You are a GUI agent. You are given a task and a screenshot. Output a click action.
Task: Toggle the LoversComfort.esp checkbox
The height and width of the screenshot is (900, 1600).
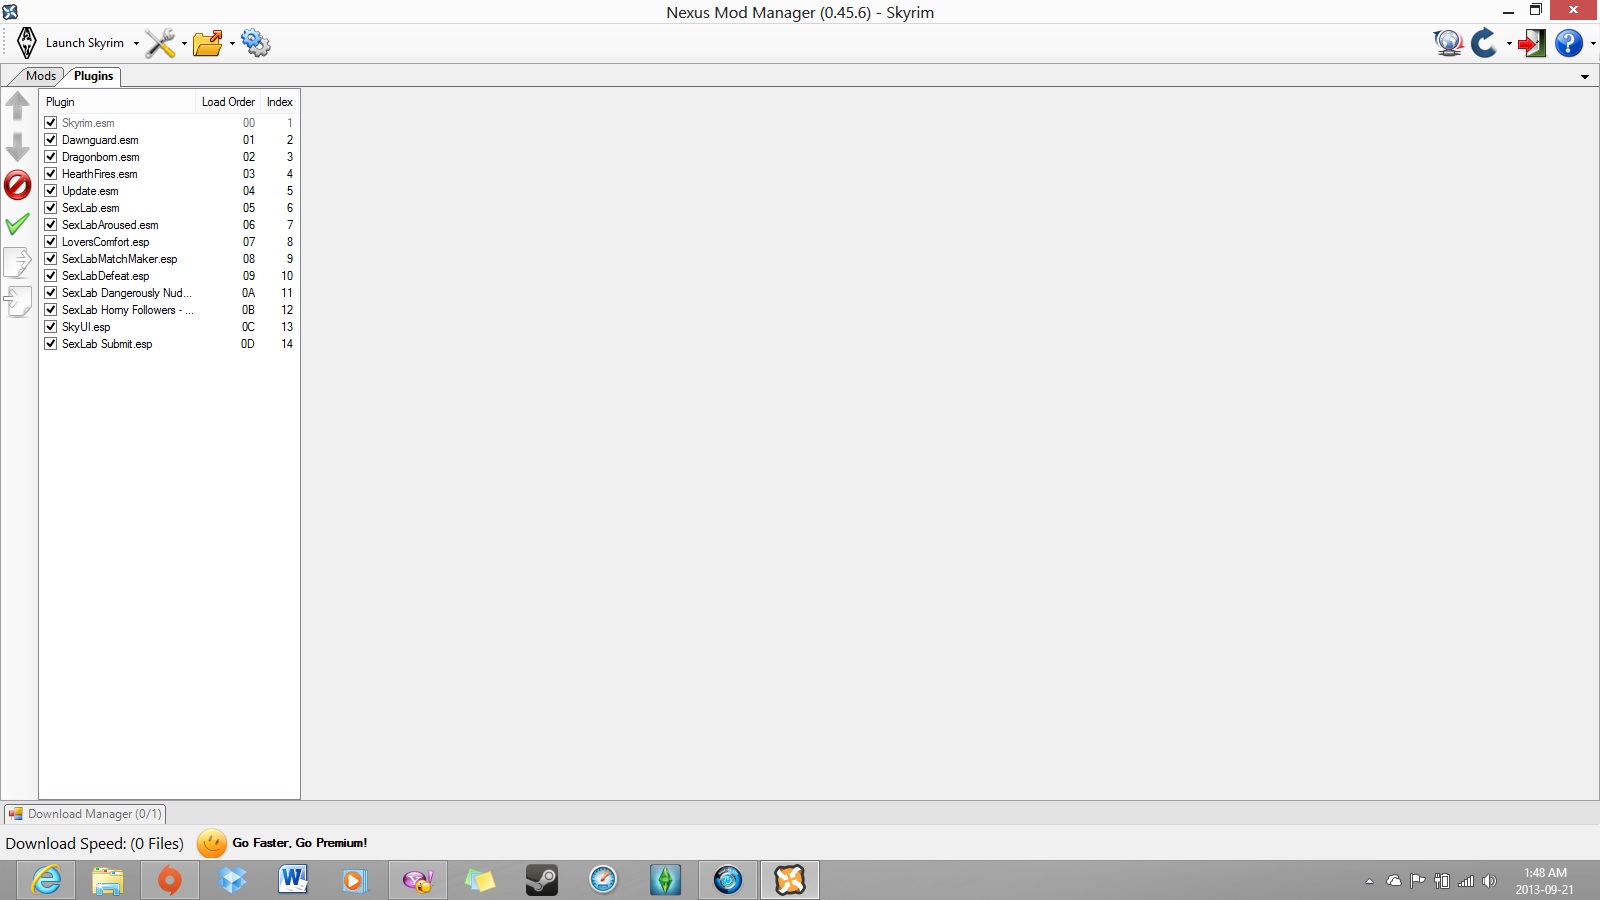point(51,242)
